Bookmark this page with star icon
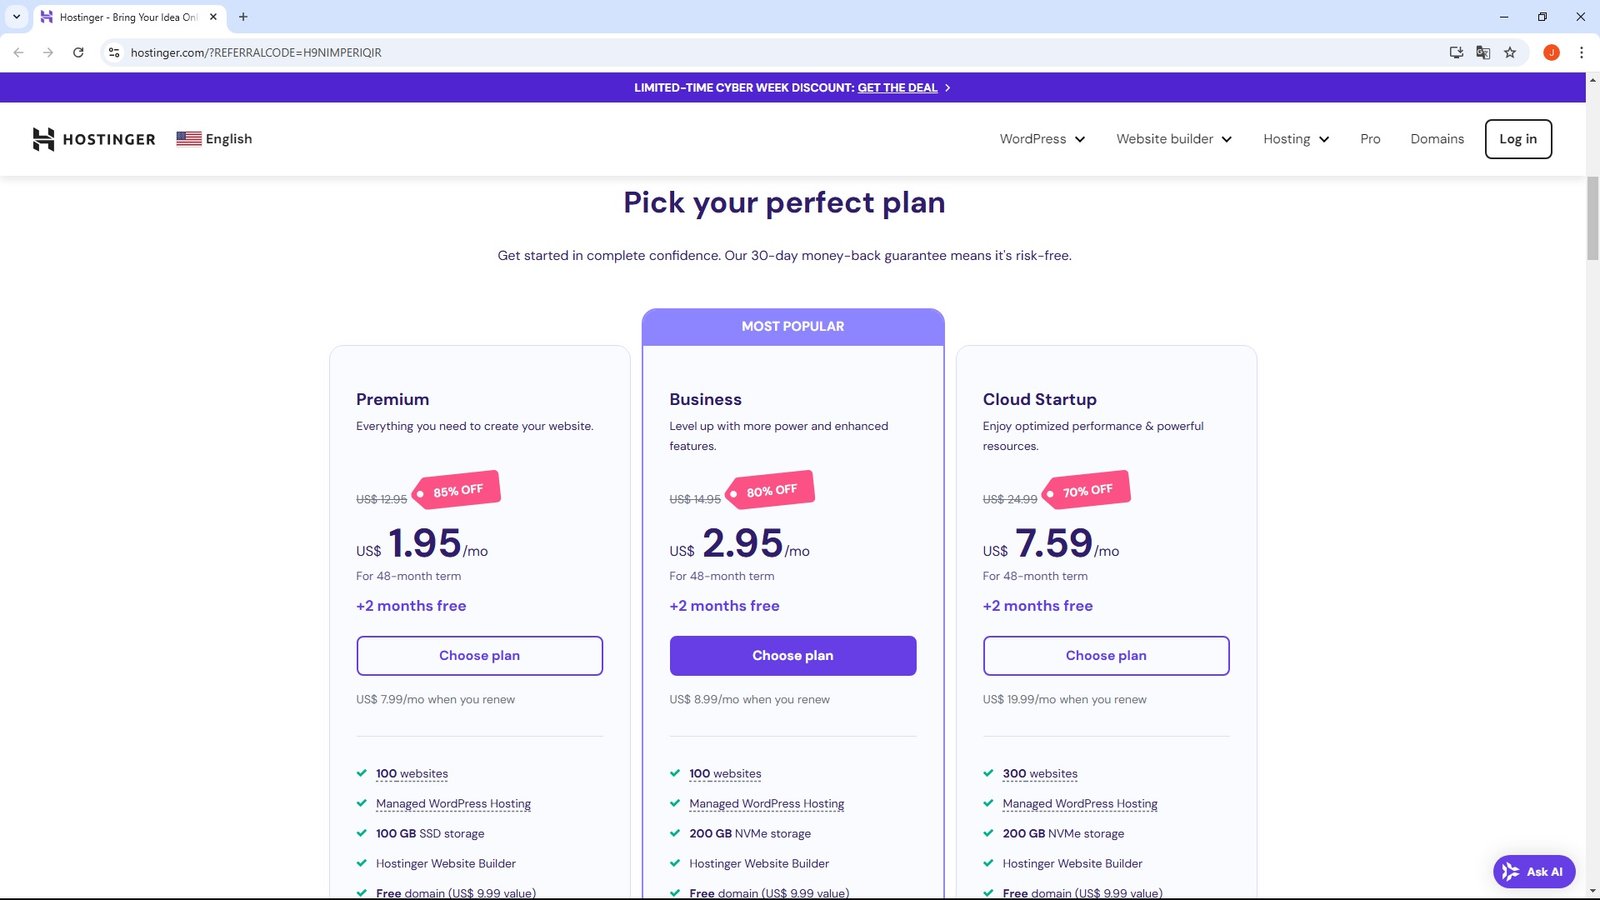 [1510, 53]
